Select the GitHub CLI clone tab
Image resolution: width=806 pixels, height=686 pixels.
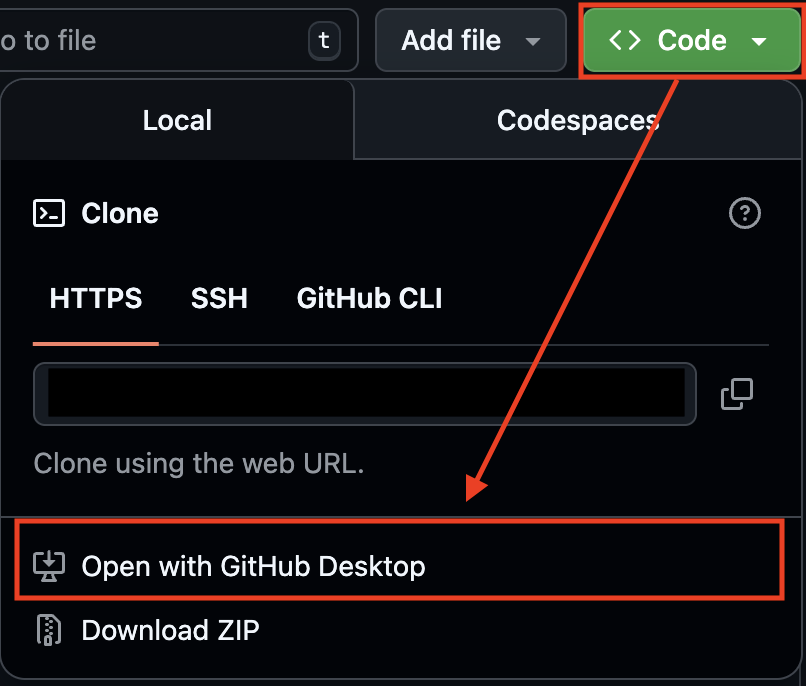[369, 298]
